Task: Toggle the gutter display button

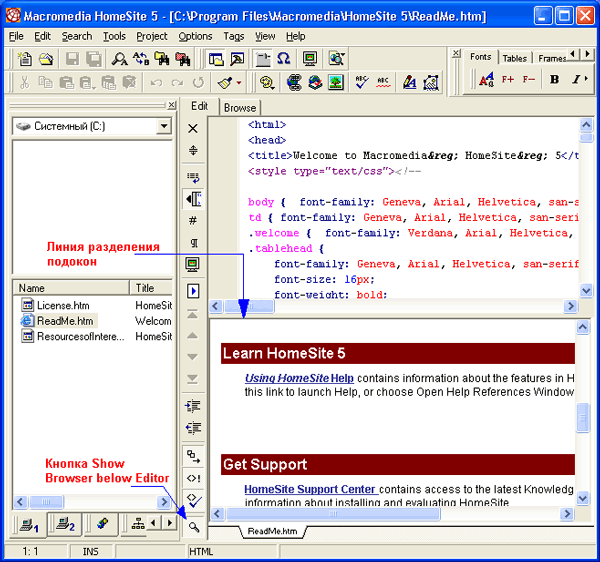Action: click(193, 199)
